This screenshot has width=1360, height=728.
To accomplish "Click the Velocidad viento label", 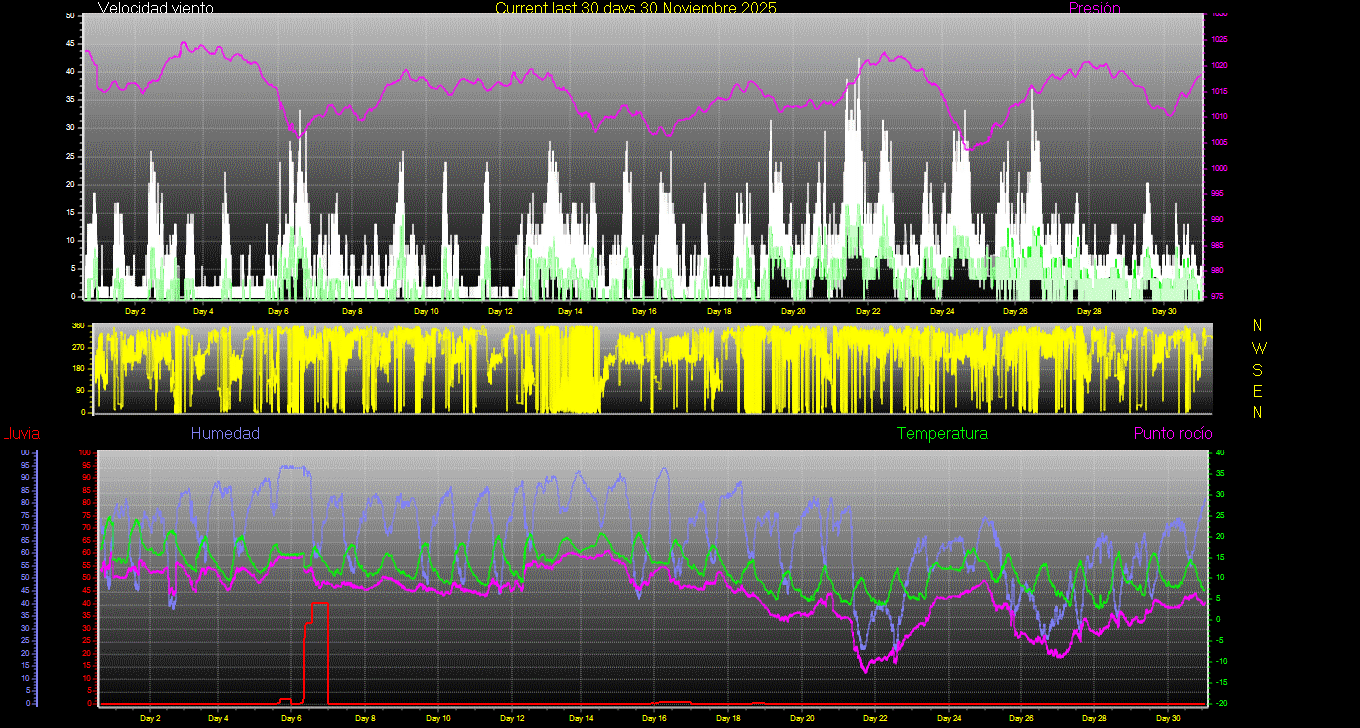I will 155,8.
